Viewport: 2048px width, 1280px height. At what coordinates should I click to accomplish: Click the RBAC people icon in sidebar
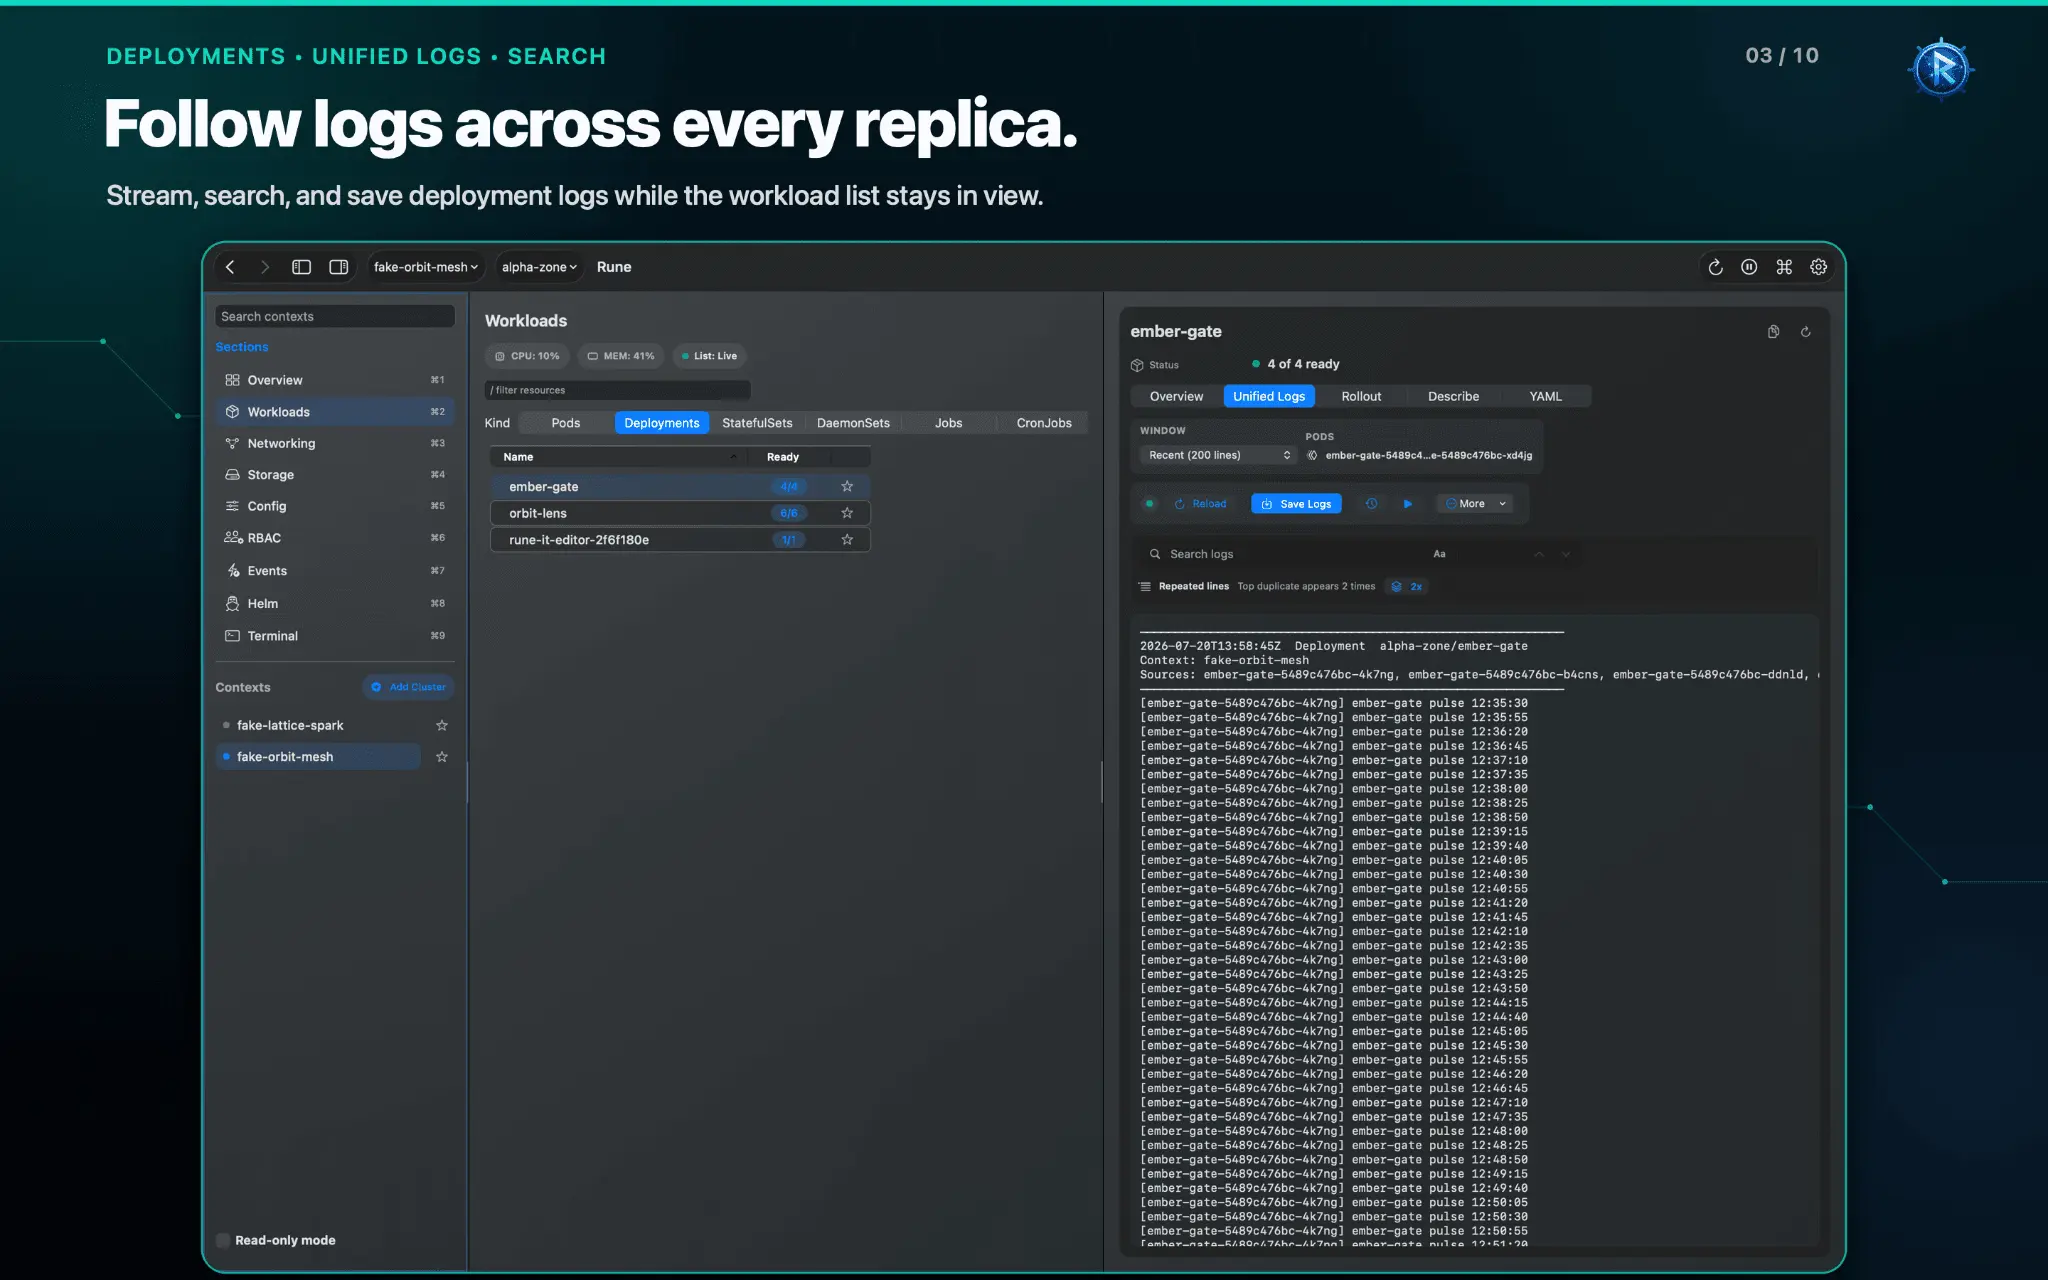[233, 538]
